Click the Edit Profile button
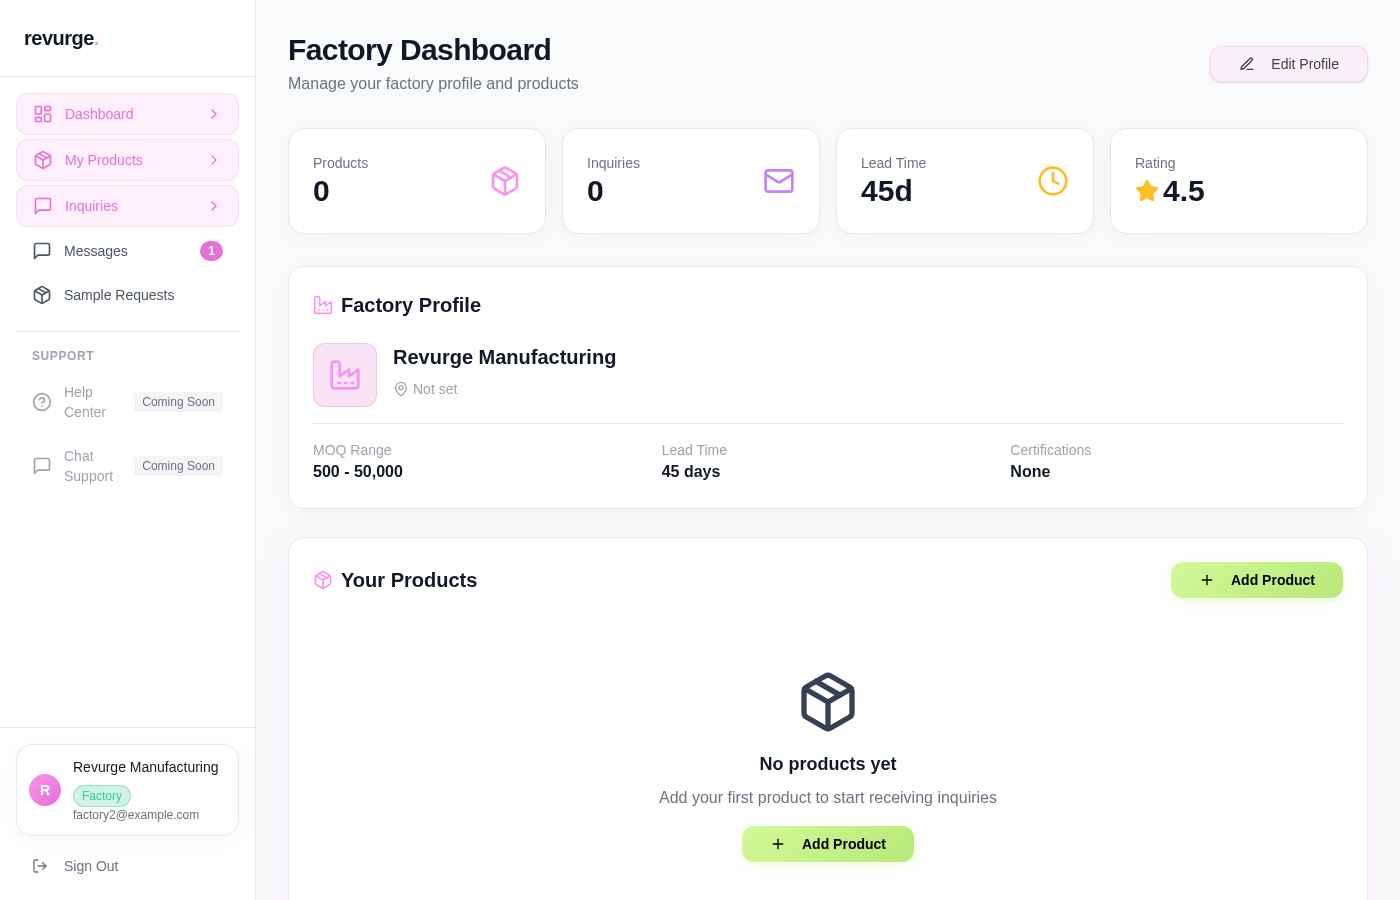 click(1288, 64)
